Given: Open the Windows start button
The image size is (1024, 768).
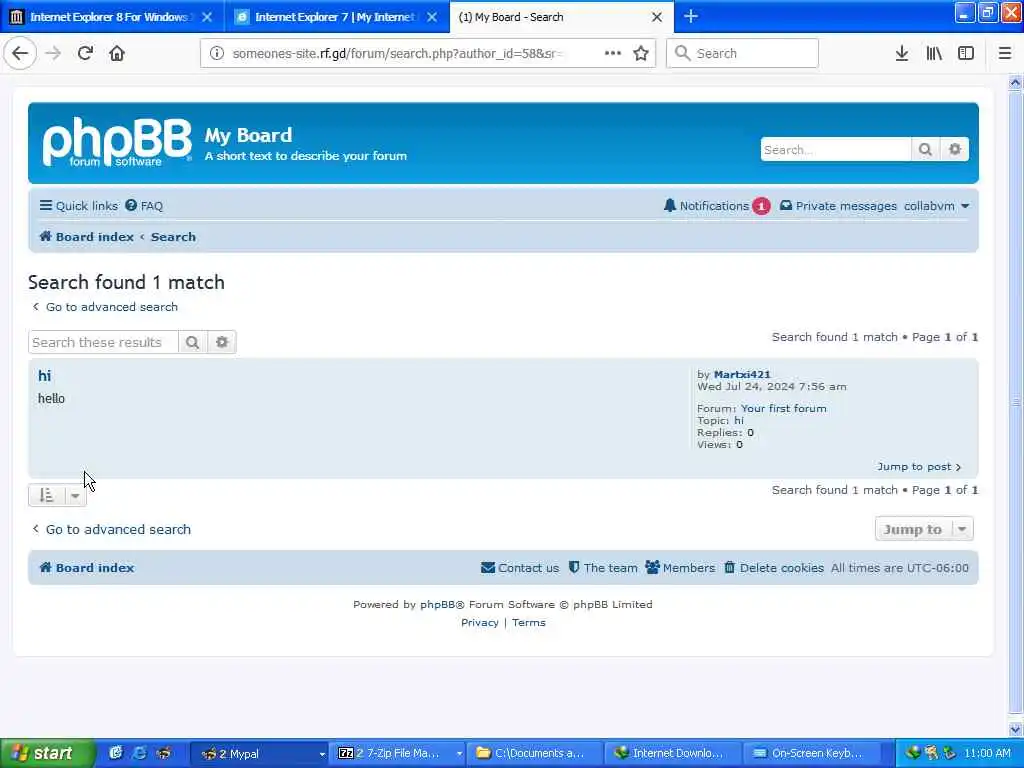Looking at the screenshot, I should 47,754.
